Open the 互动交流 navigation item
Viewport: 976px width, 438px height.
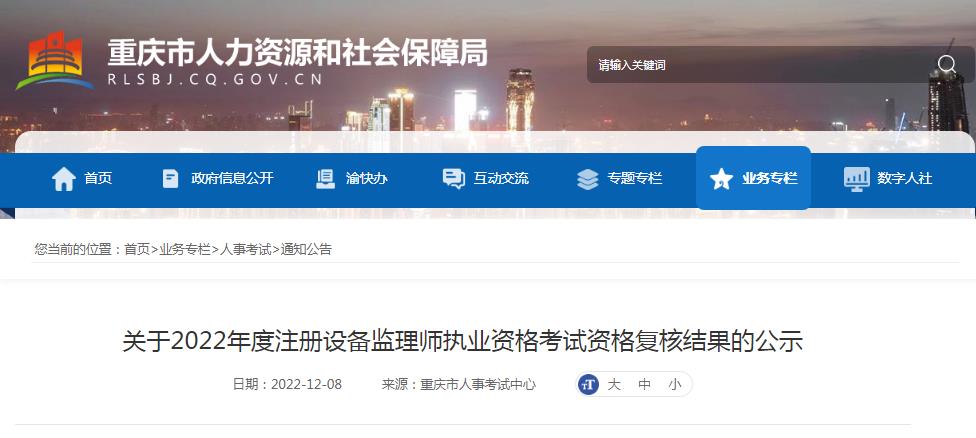tap(501, 179)
